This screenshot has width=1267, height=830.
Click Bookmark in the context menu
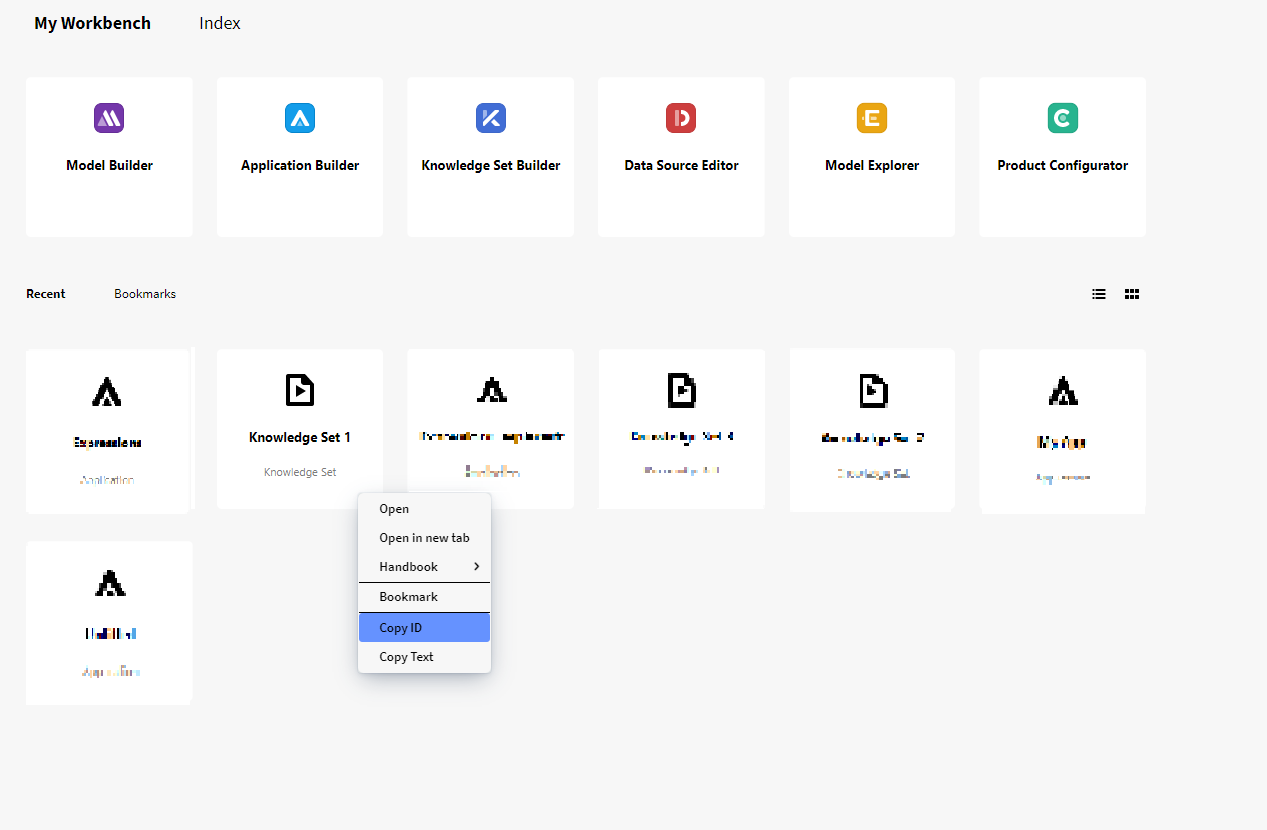[408, 597]
